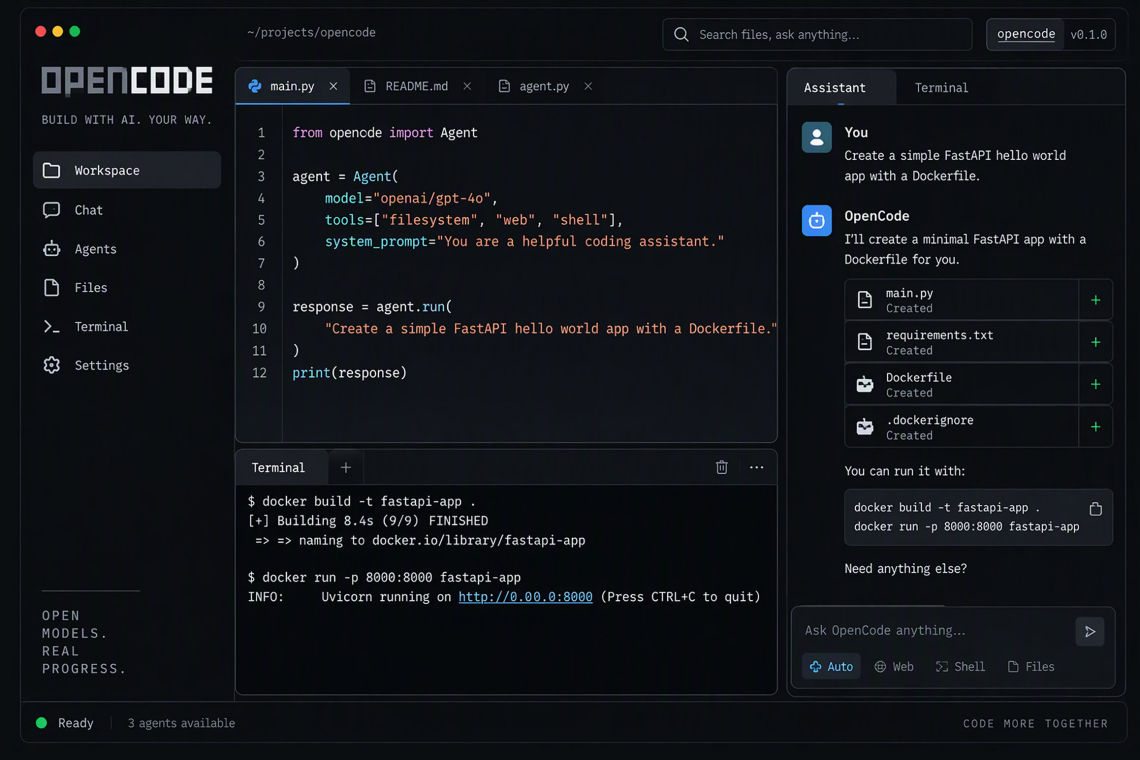Click the file icon next to requirements.txt
The width and height of the screenshot is (1140, 760).
(x=864, y=341)
